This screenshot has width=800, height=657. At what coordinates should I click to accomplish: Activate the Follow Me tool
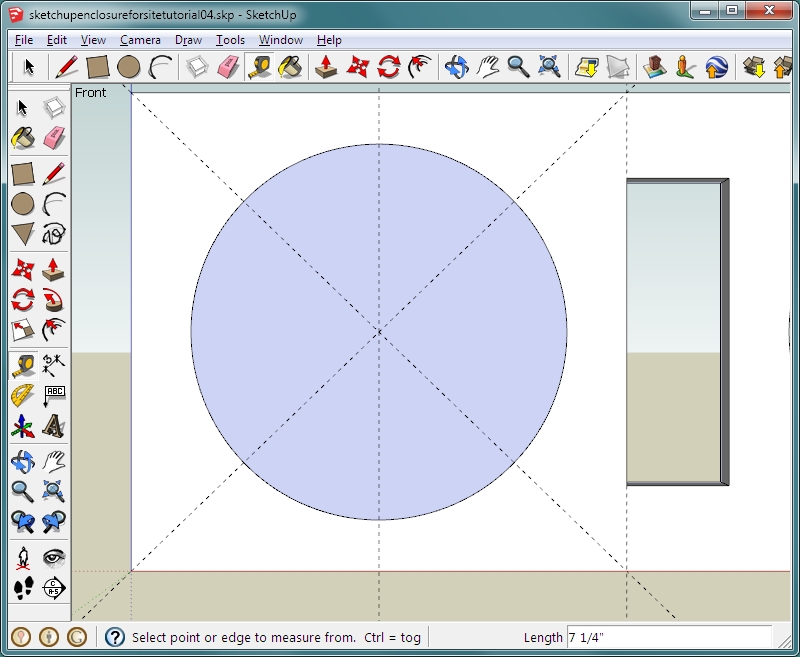(54, 300)
